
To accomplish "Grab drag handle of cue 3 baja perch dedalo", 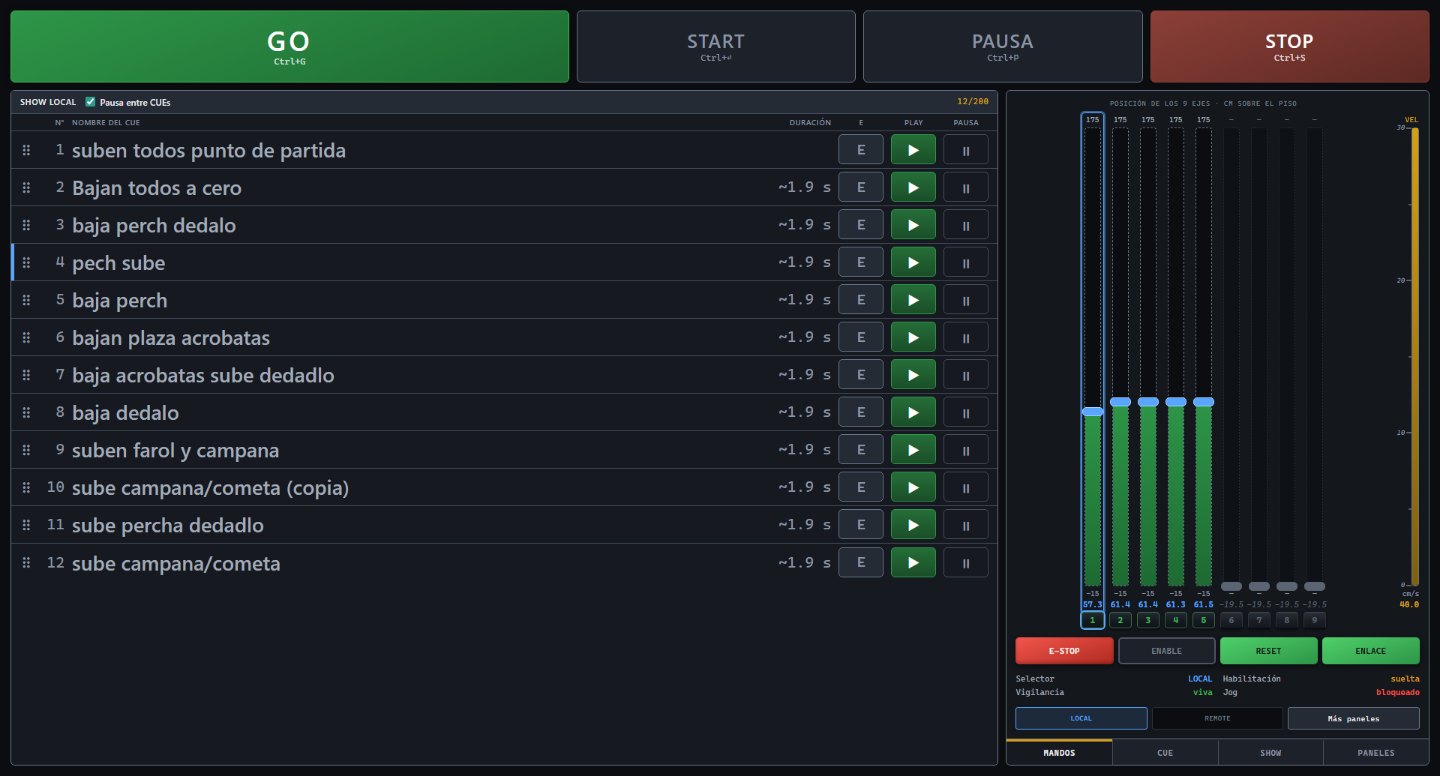I will [27, 225].
